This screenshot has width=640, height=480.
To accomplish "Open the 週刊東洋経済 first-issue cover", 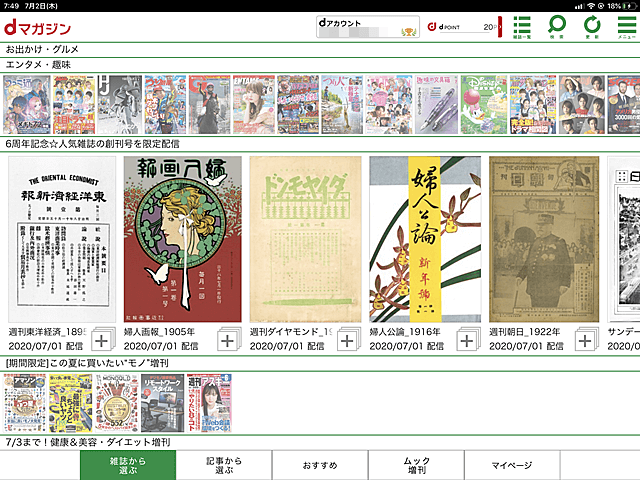I will click(x=62, y=240).
